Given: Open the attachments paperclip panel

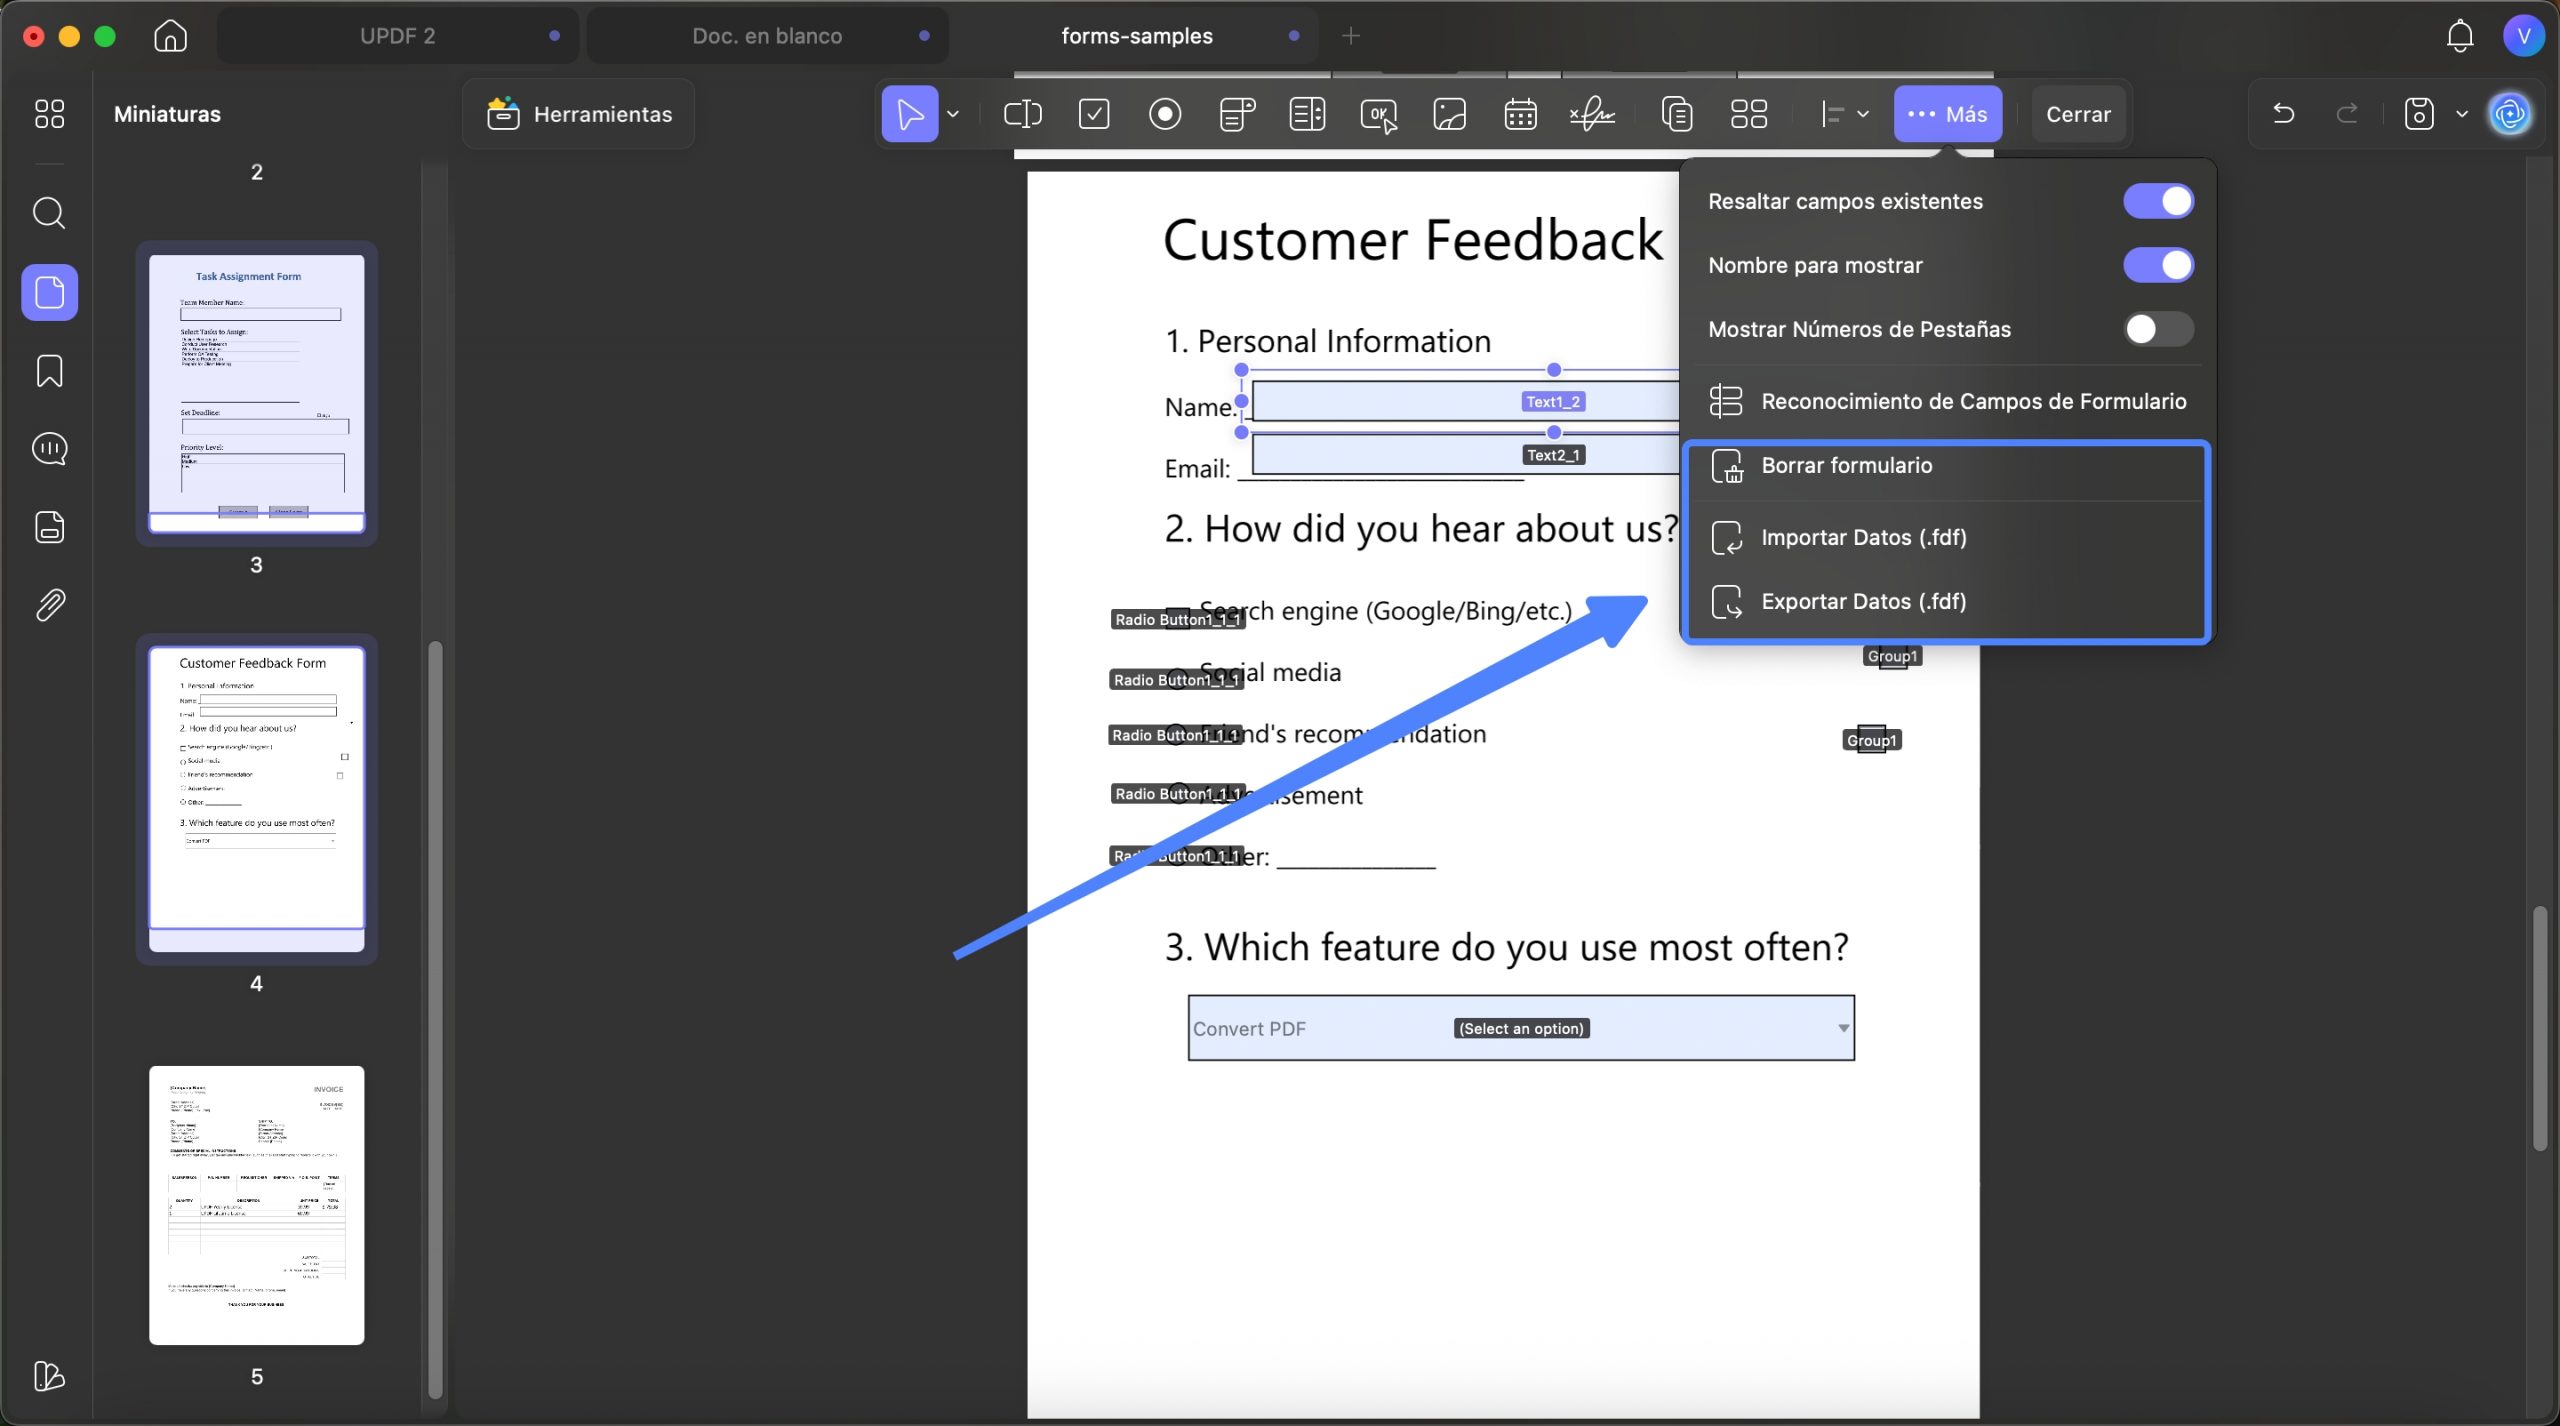Looking at the screenshot, I should [x=50, y=605].
